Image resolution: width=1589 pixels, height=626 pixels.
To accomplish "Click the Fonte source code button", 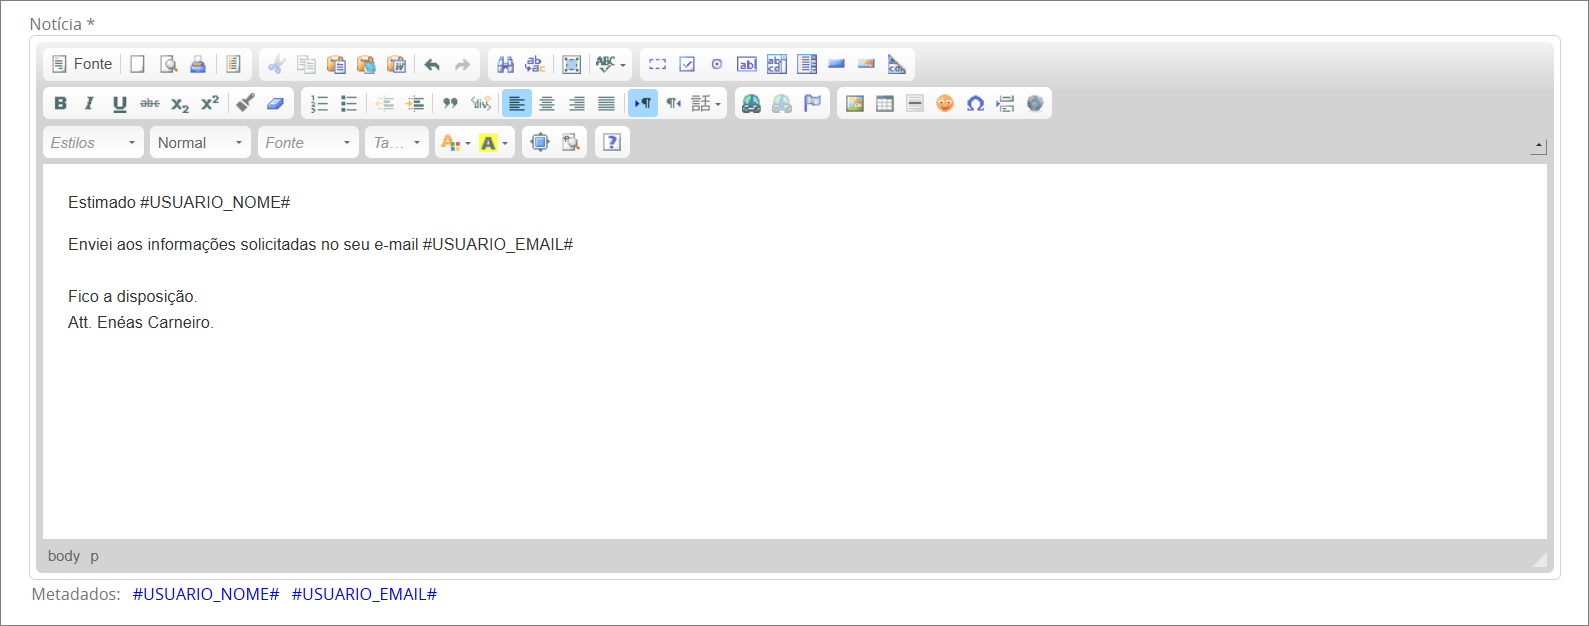I will [82, 64].
